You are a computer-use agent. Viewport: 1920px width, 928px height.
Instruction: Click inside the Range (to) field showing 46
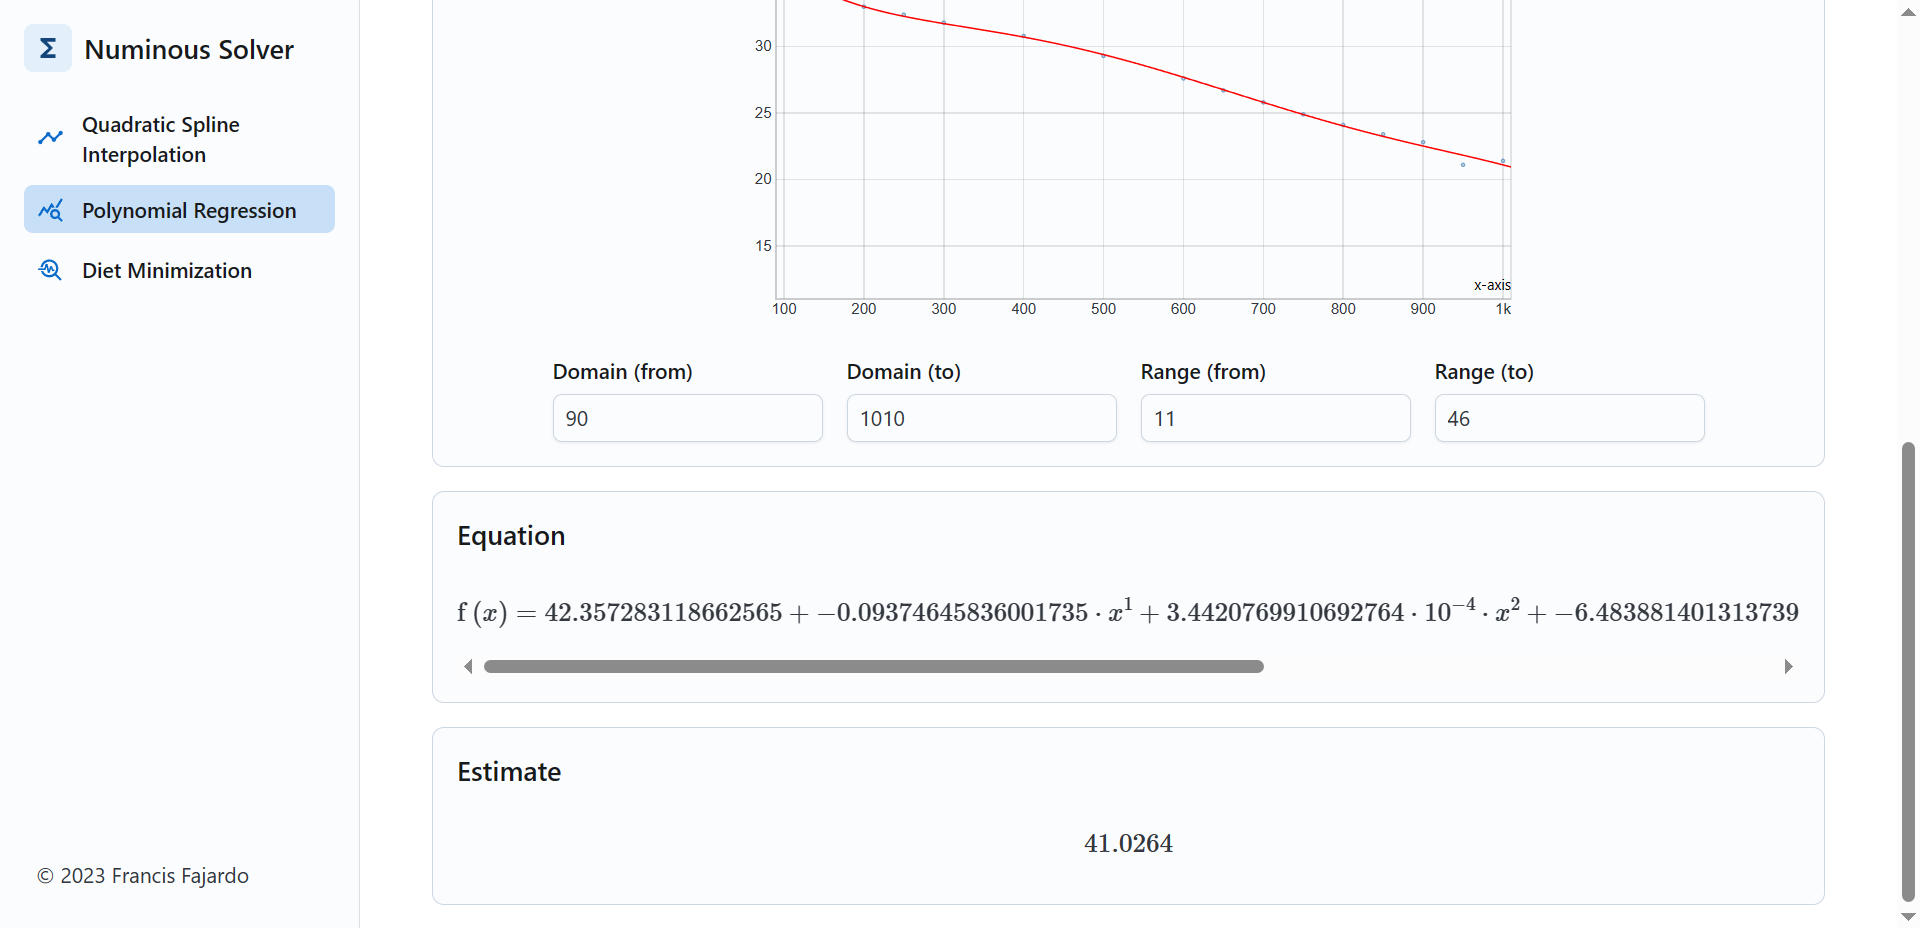[x=1568, y=418]
